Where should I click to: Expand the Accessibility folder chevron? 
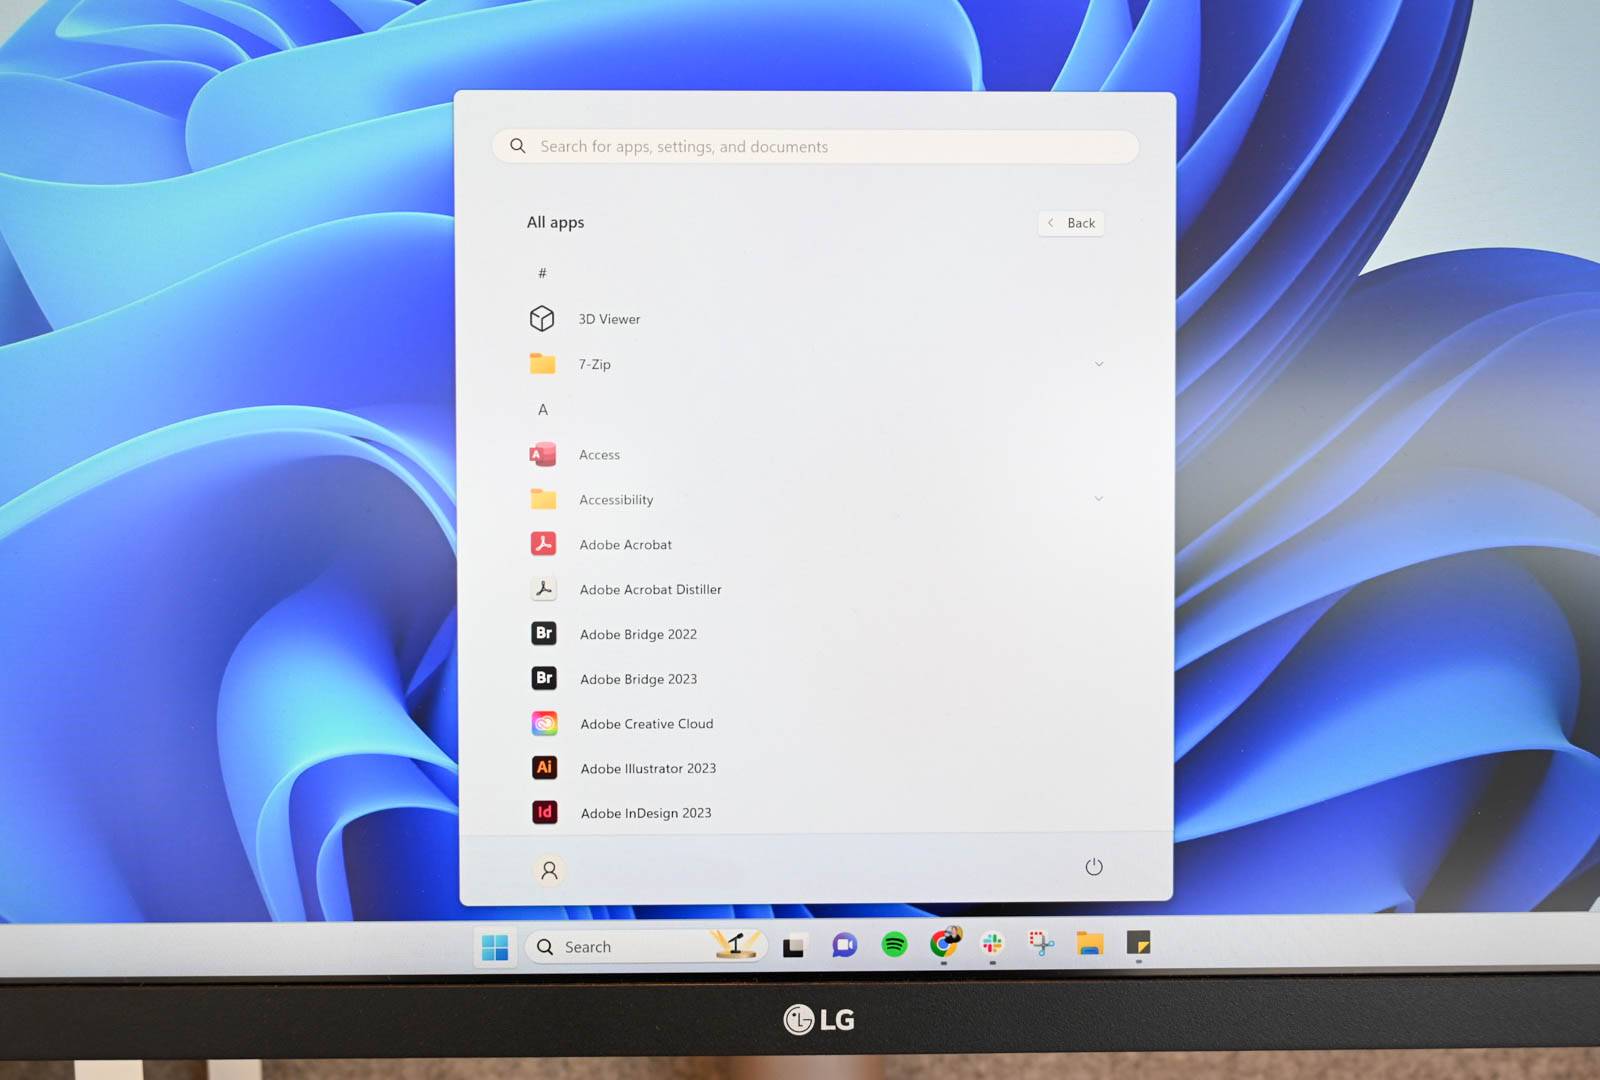click(1099, 499)
